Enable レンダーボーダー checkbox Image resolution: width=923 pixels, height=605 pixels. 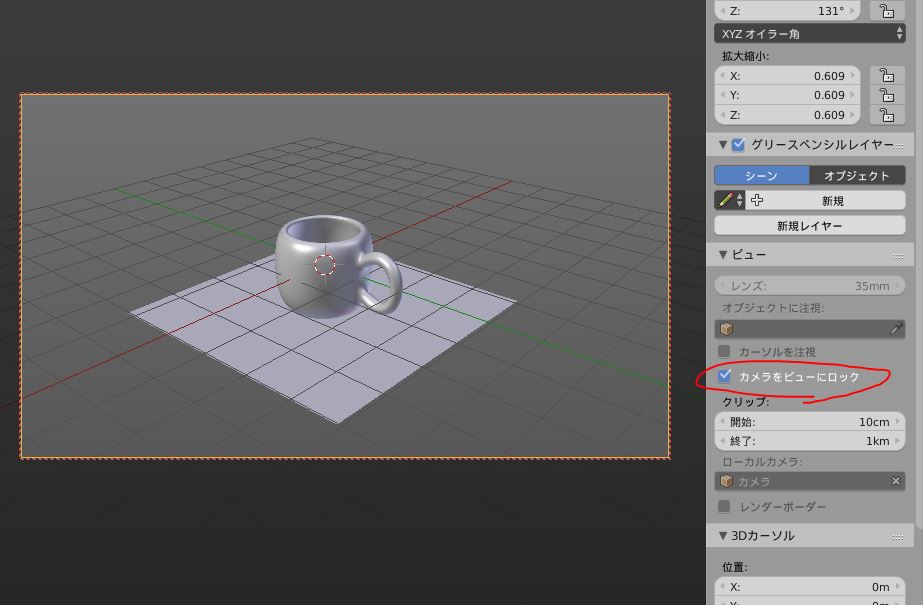click(x=725, y=506)
